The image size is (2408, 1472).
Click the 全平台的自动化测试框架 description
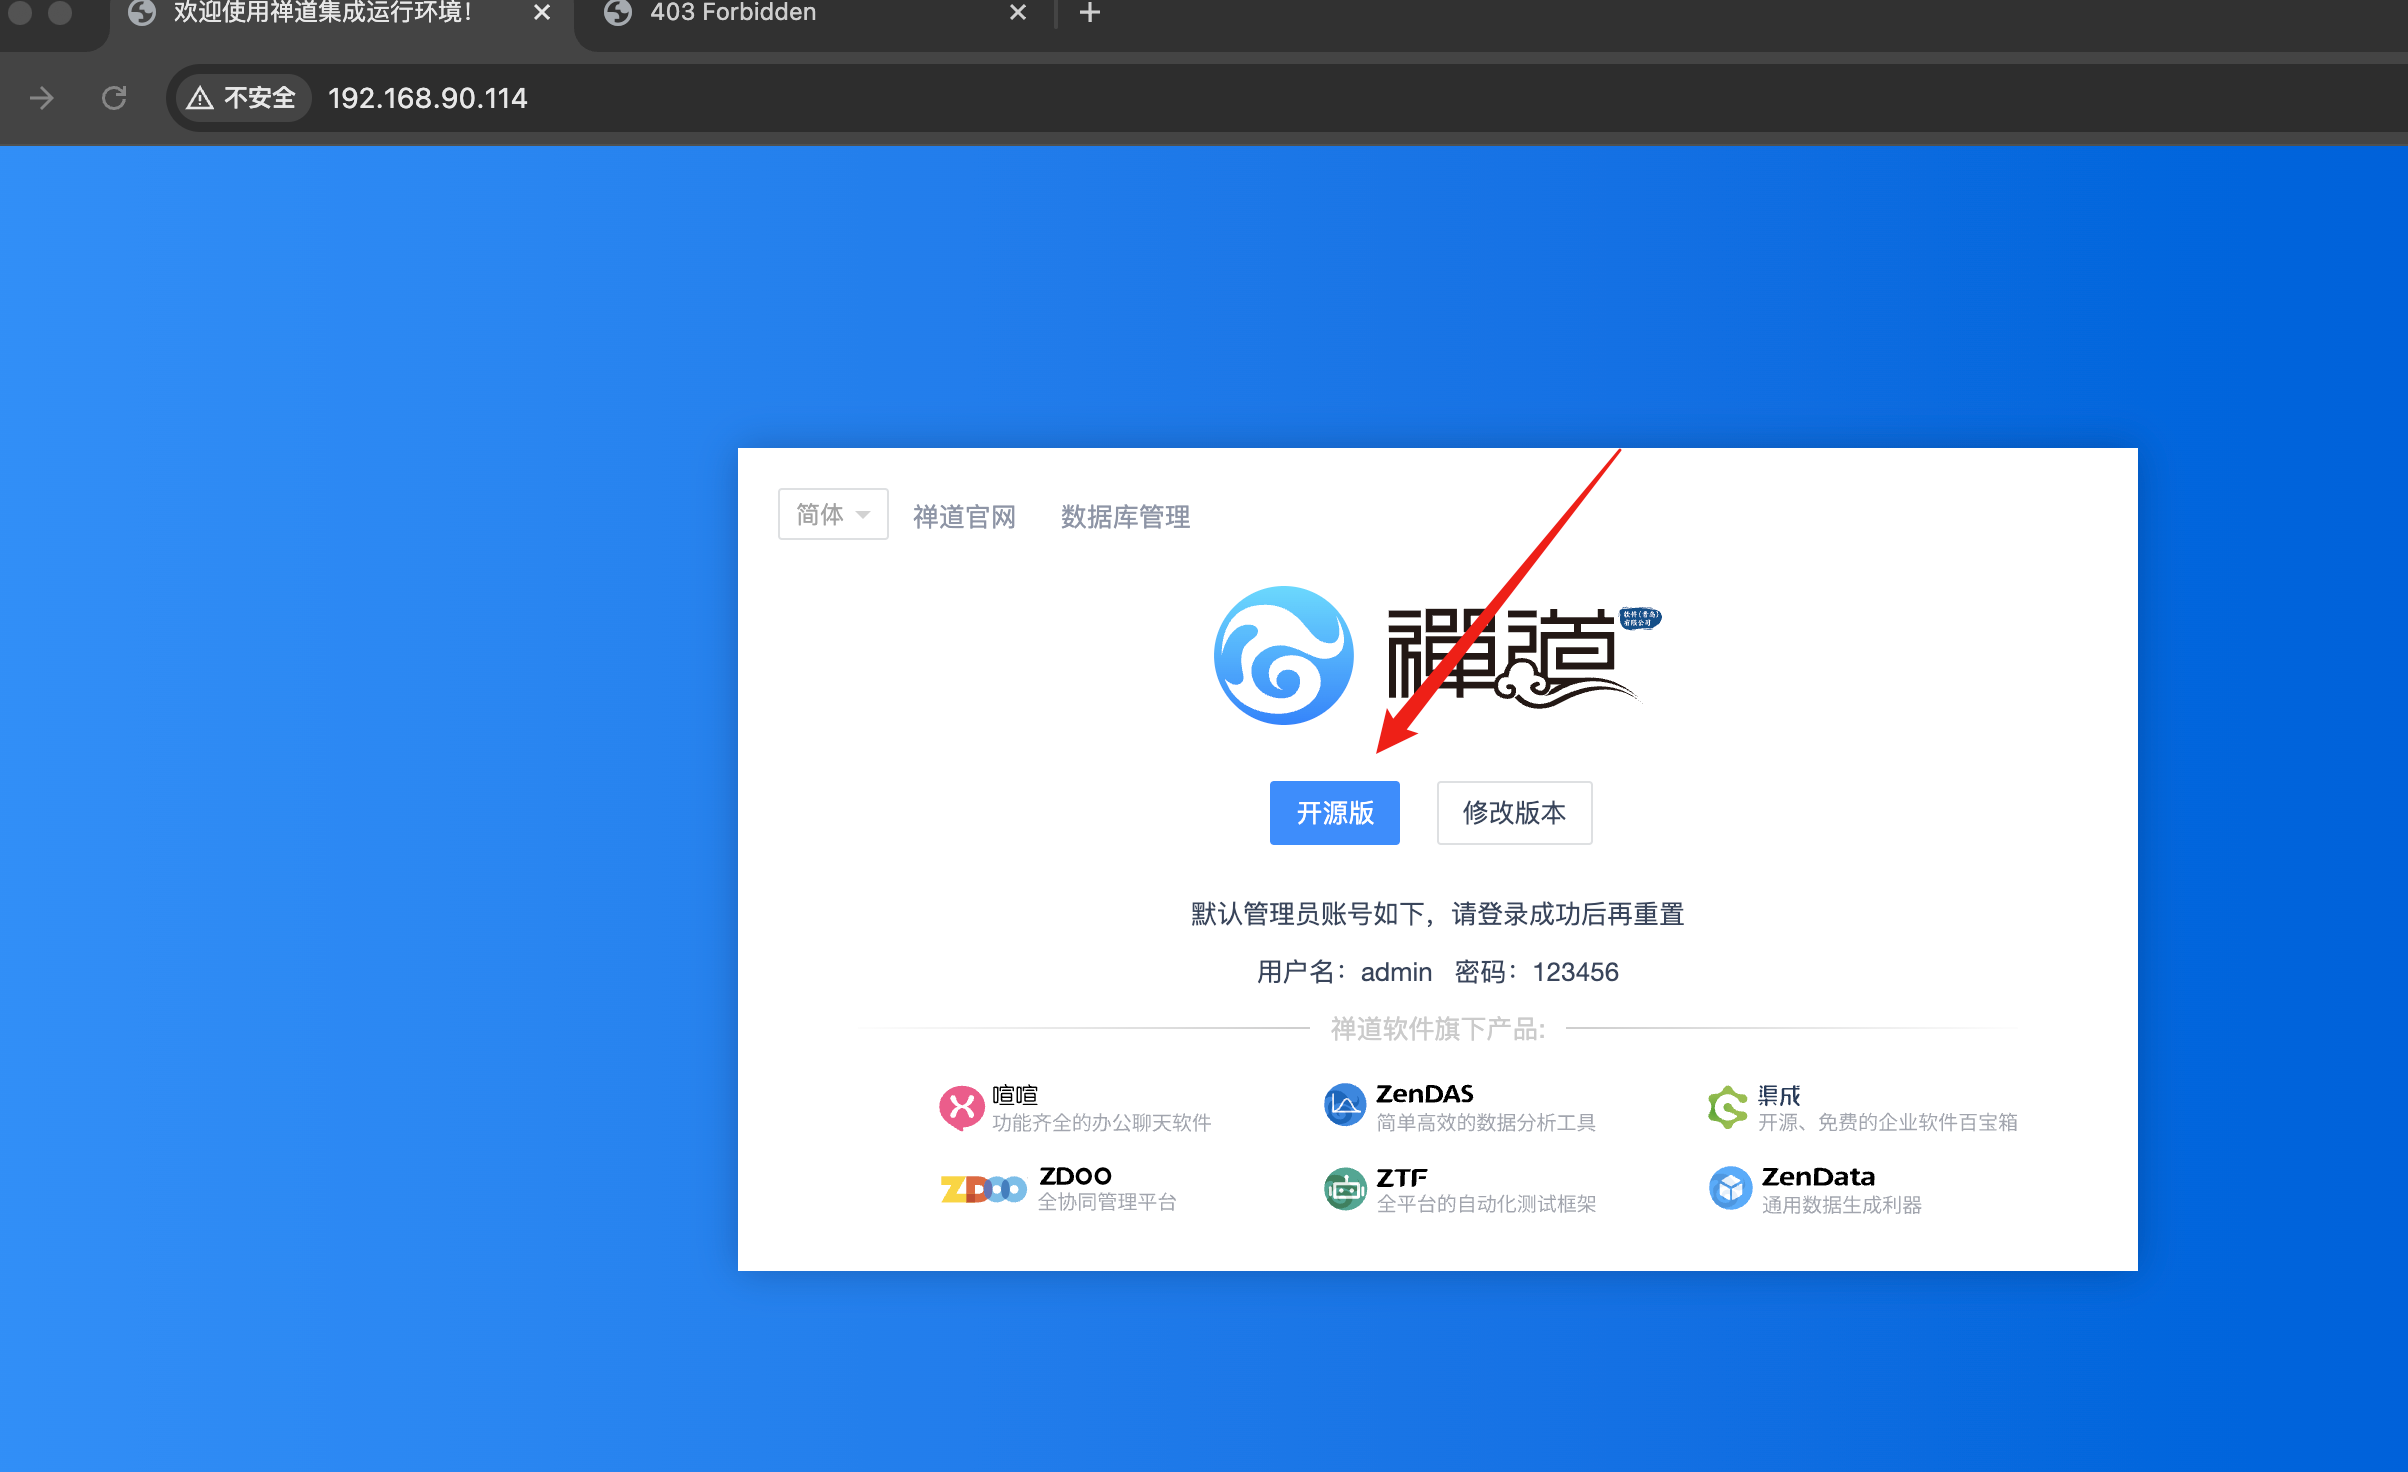1486,1205
